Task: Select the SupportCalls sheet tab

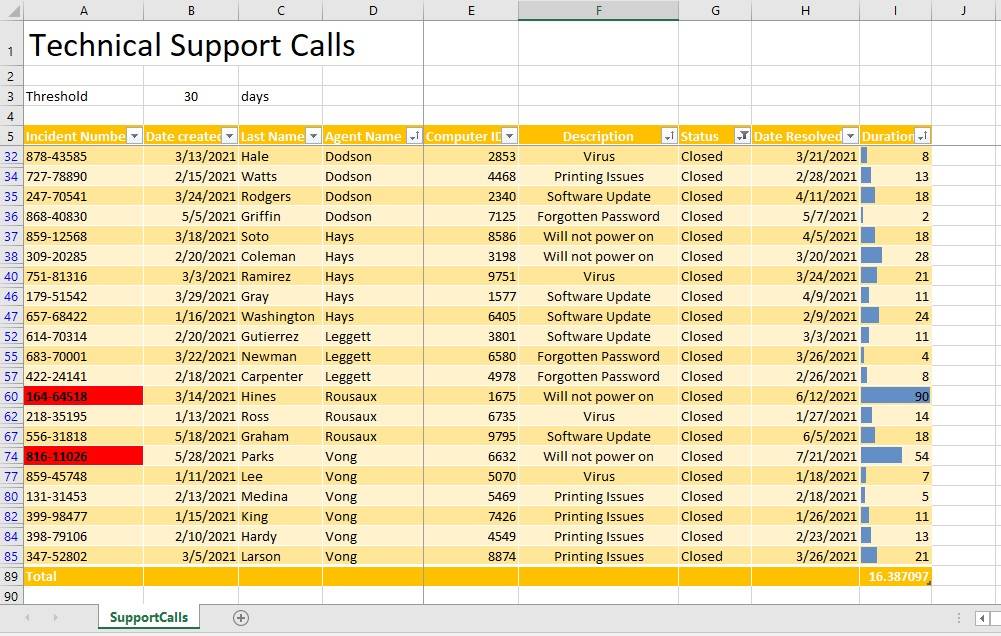Action: coord(149,617)
